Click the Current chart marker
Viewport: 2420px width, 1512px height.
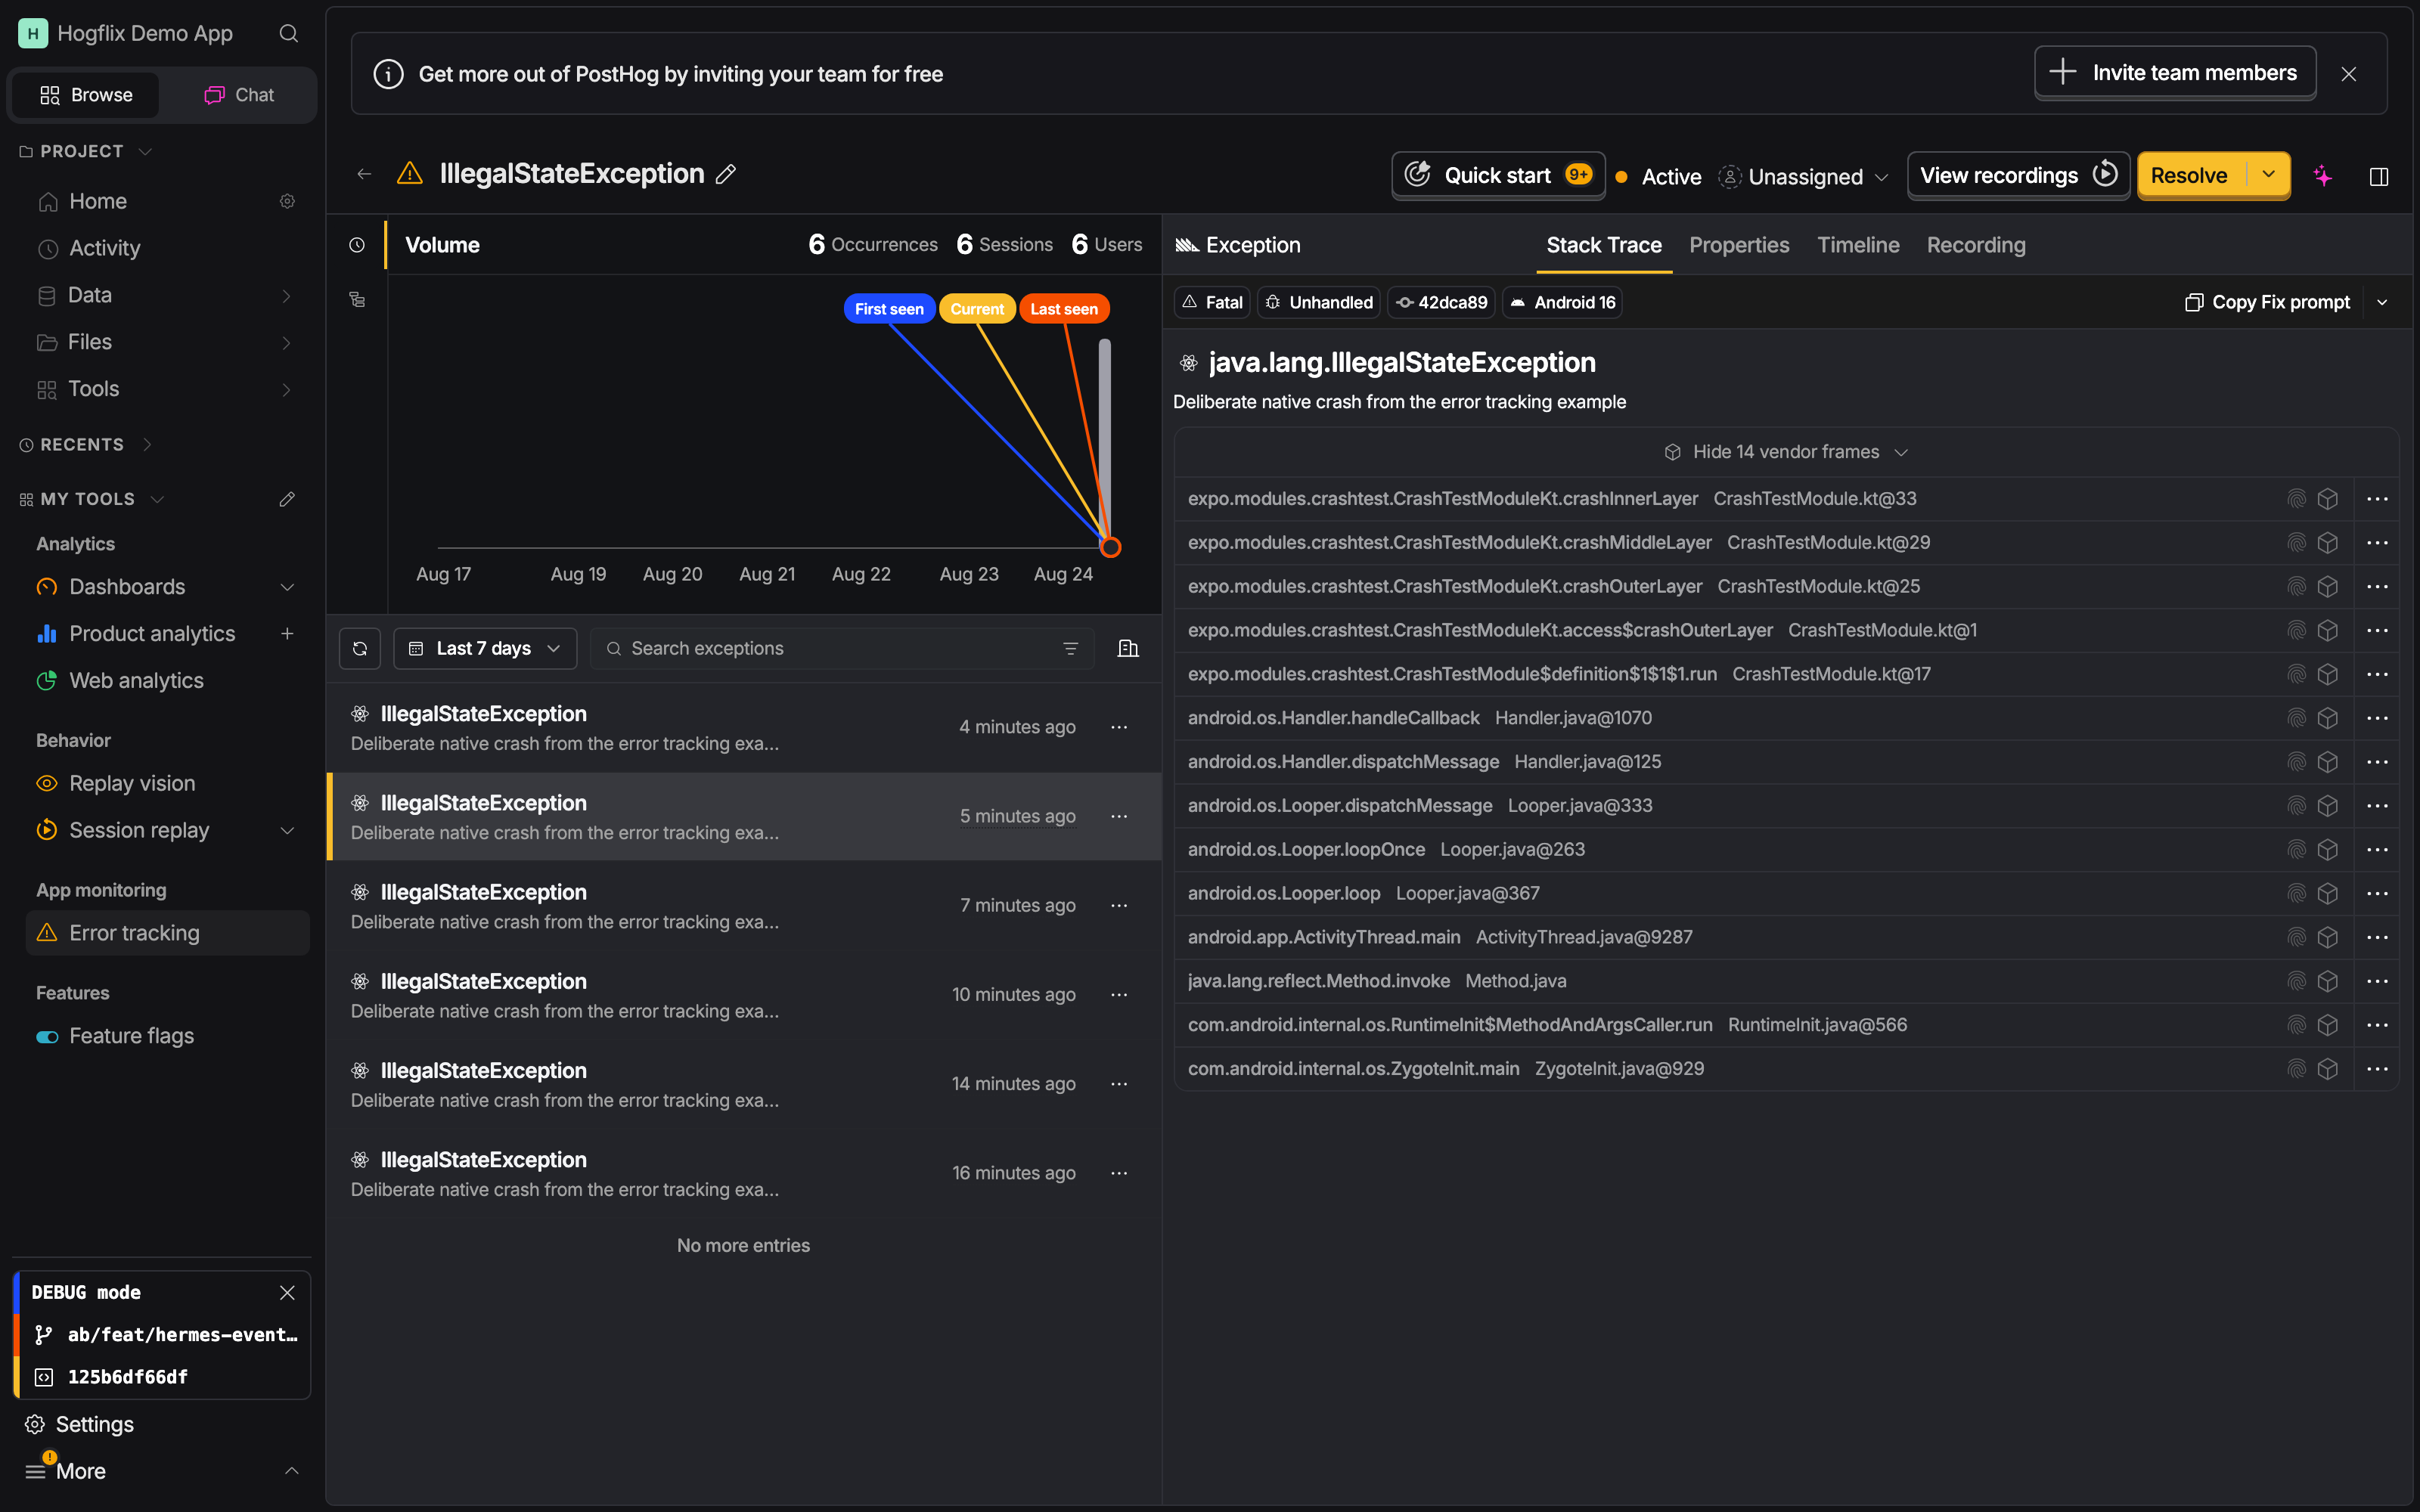(977, 309)
